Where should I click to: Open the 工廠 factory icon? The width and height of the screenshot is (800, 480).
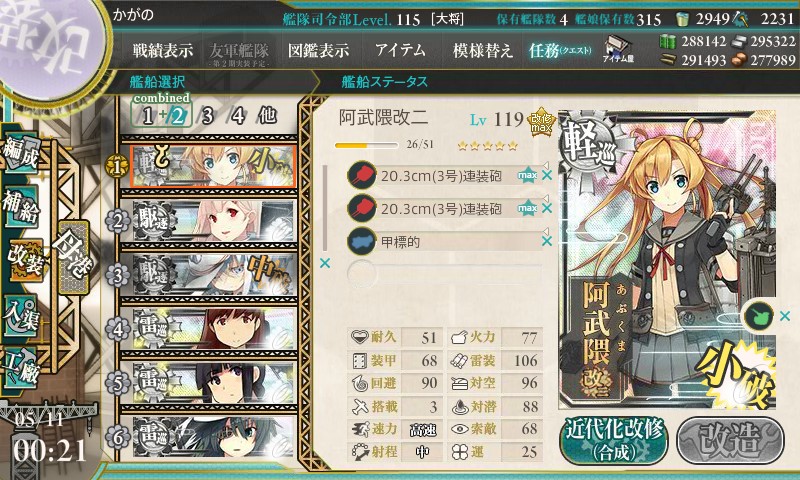click(21, 368)
